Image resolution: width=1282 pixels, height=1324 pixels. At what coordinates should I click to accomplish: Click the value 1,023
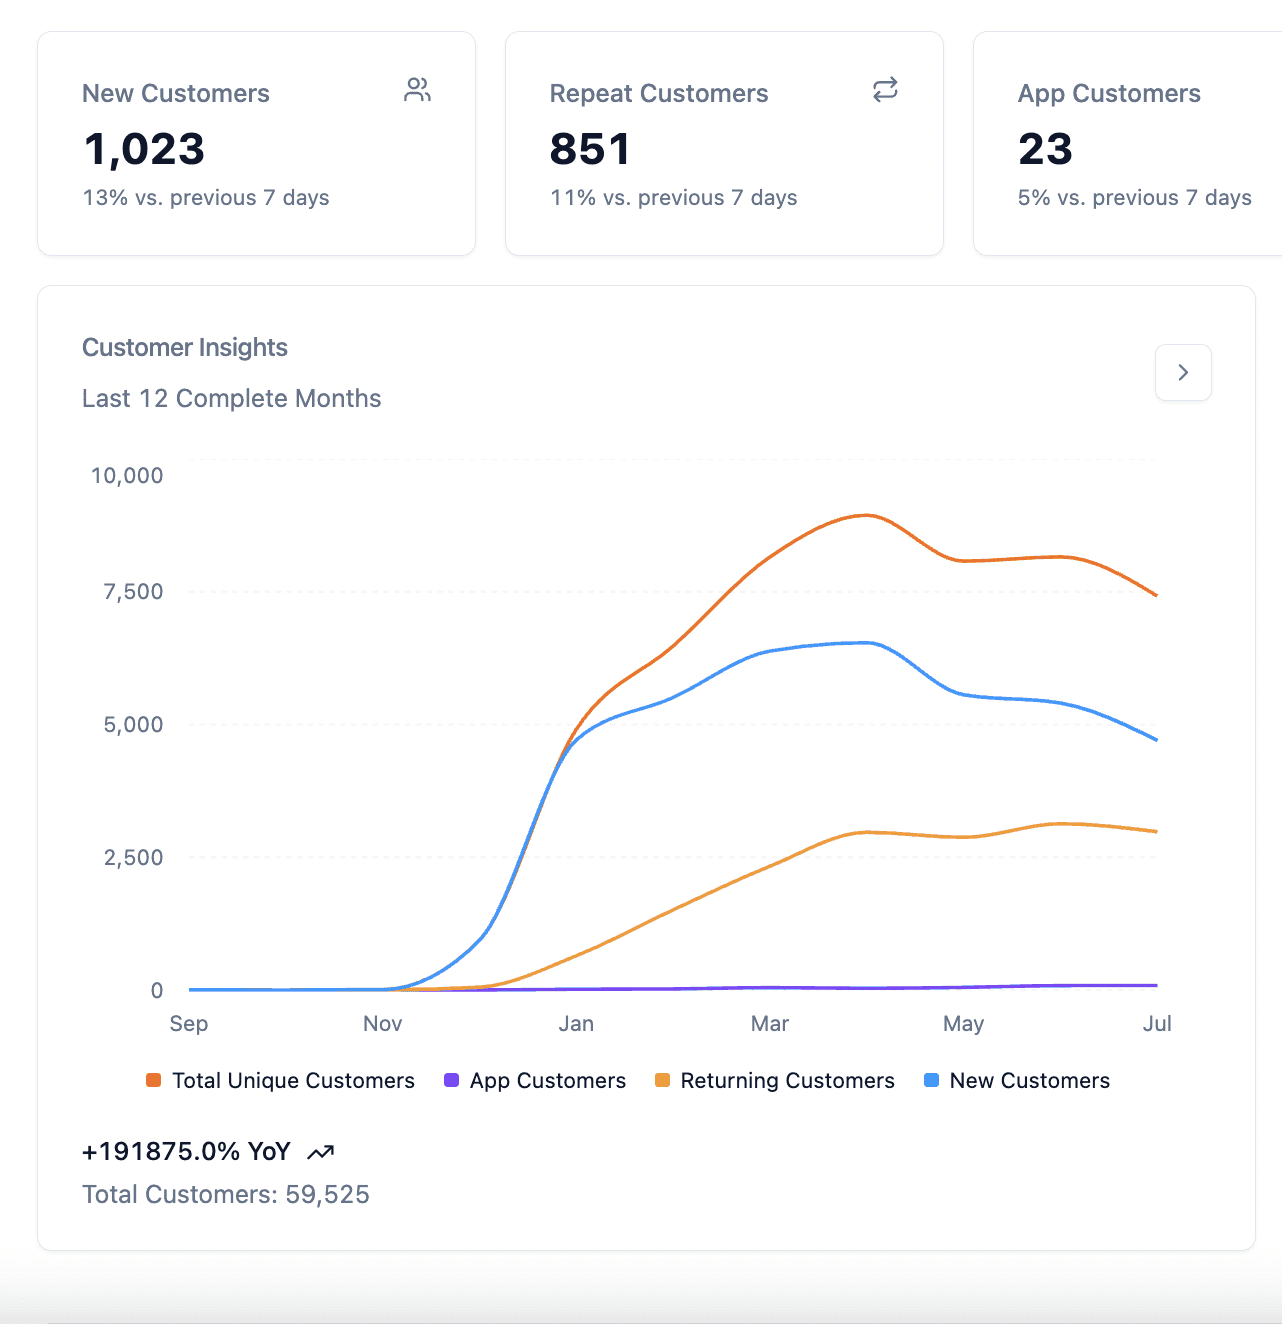pyautogui.click(x=144, y=149)
